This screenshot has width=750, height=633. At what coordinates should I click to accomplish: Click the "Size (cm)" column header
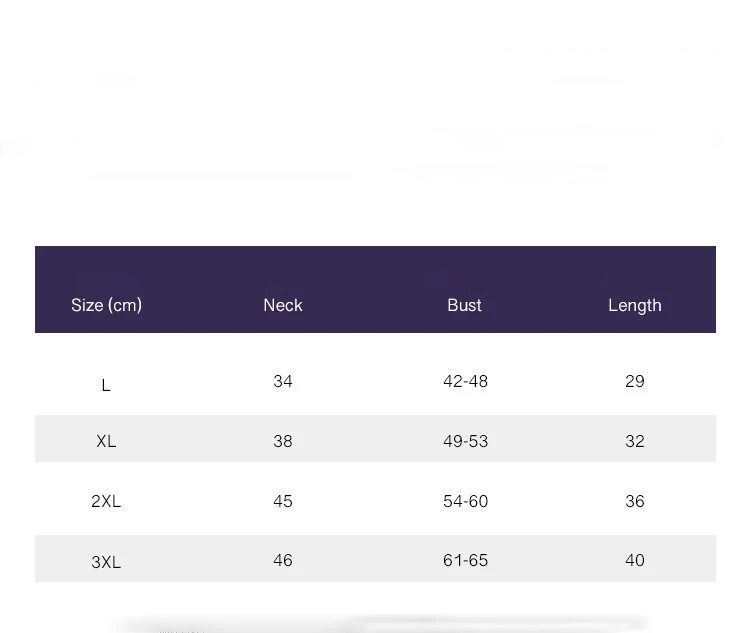tap(106, 305)
